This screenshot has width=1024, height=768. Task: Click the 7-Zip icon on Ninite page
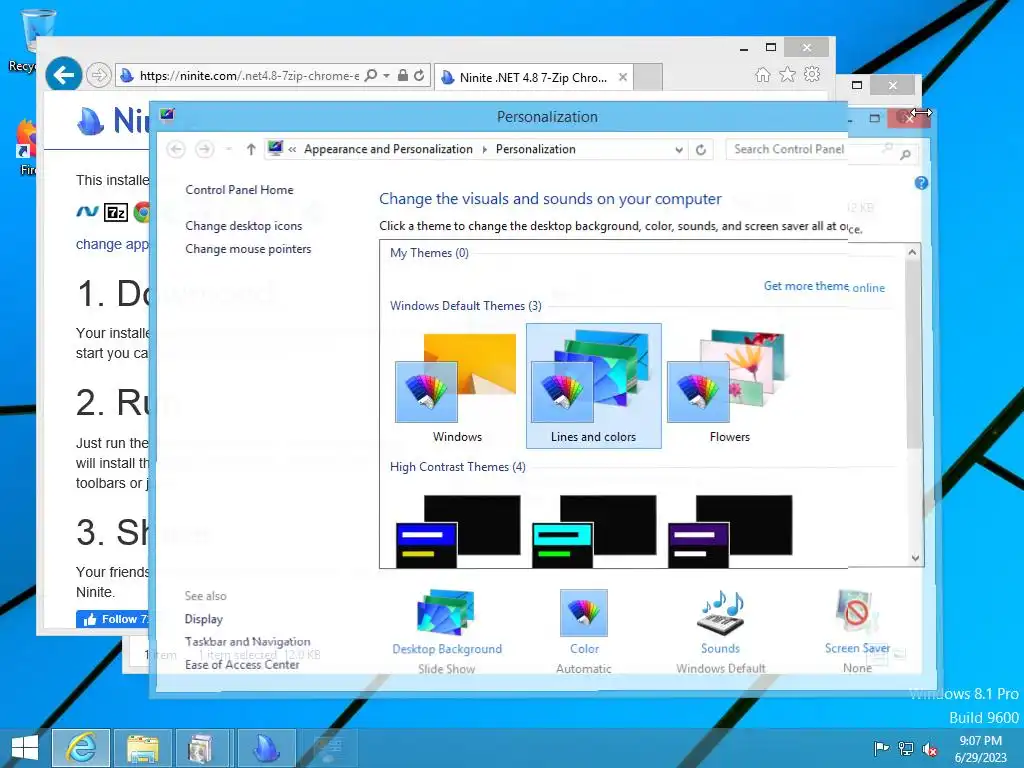coord(116,212)
